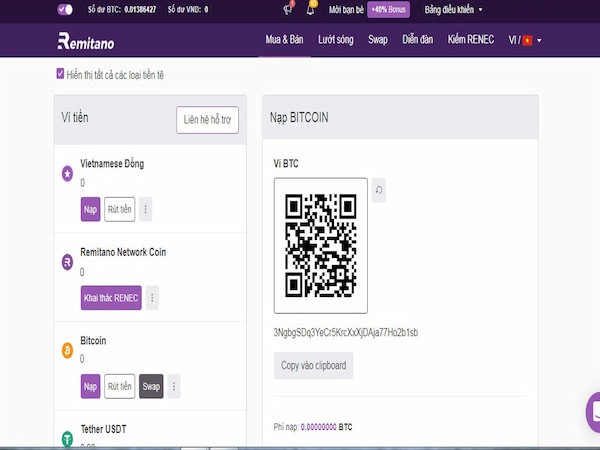Viewport: 600px width, 450px height.
Task: Select the BTC address 3NgbgSDq3YeCr5KrcXxXjDAja77Ho2b1sb
Action: (x=346, y=332)
